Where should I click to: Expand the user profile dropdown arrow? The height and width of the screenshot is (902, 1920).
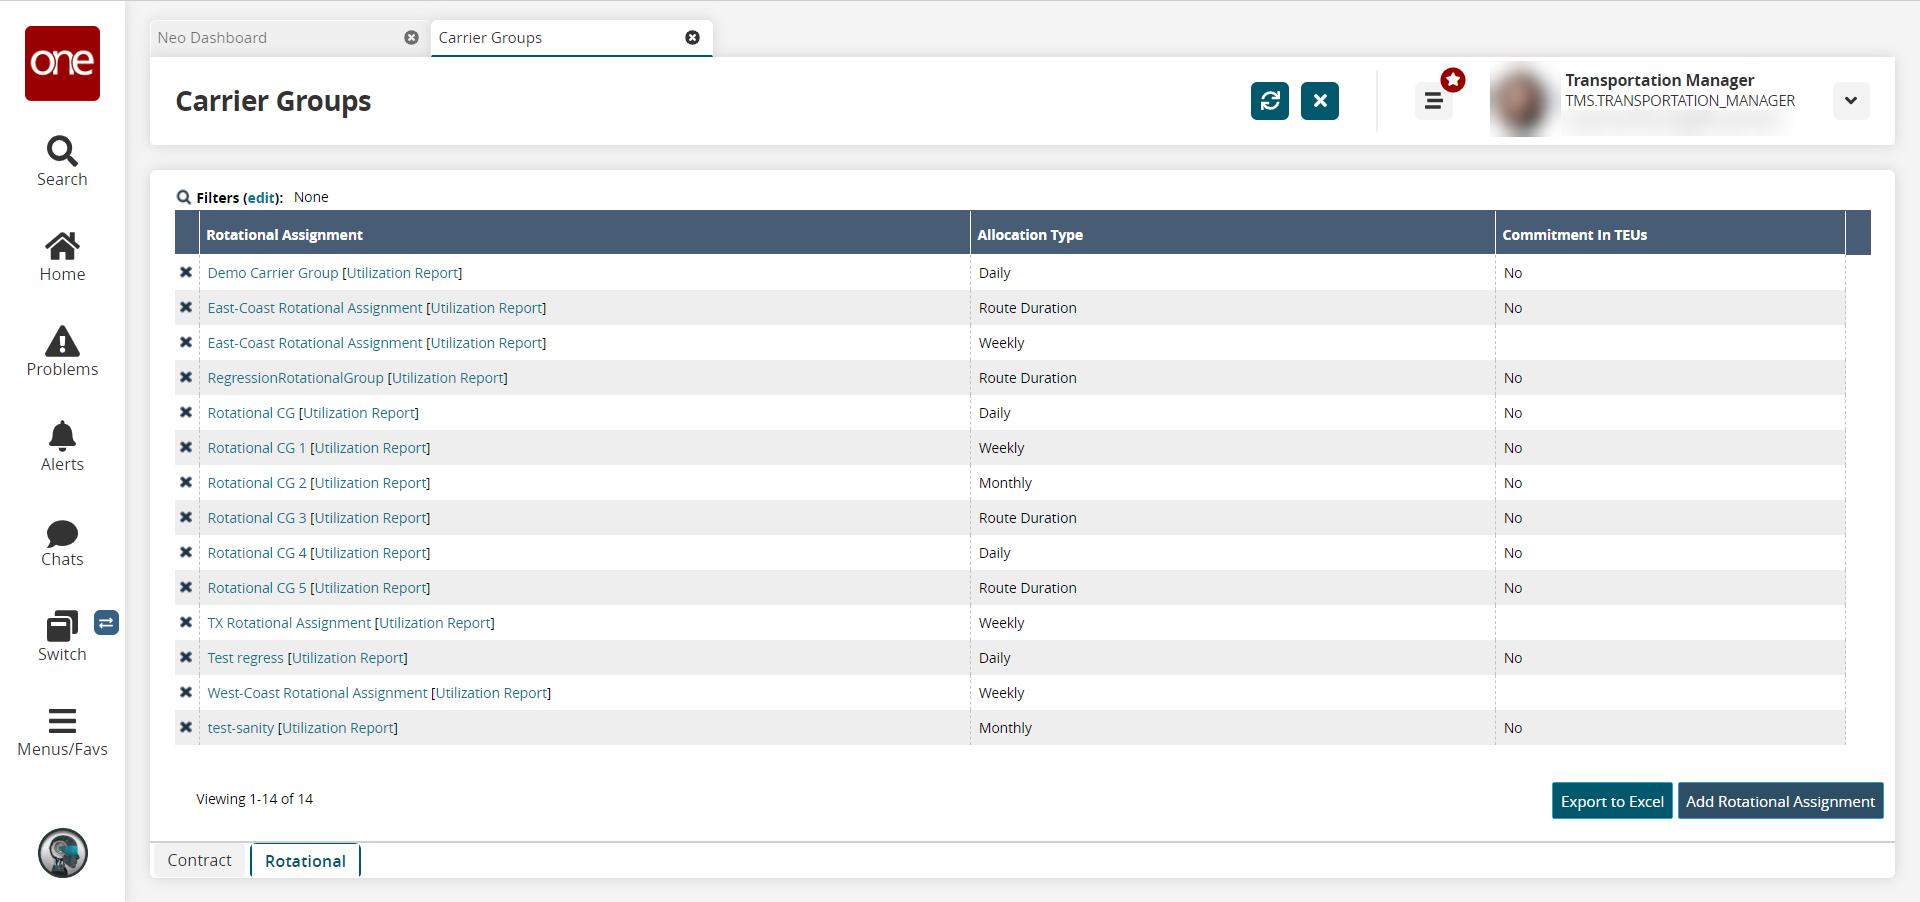(1850, 101)
